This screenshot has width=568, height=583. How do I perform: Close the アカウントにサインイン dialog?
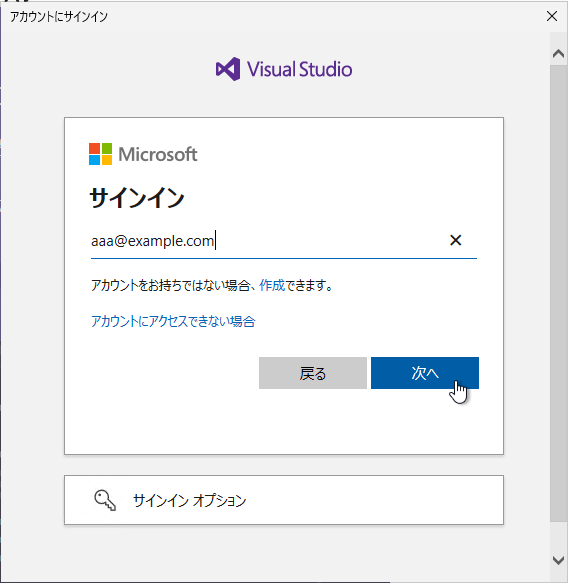[x=552, y=16]
